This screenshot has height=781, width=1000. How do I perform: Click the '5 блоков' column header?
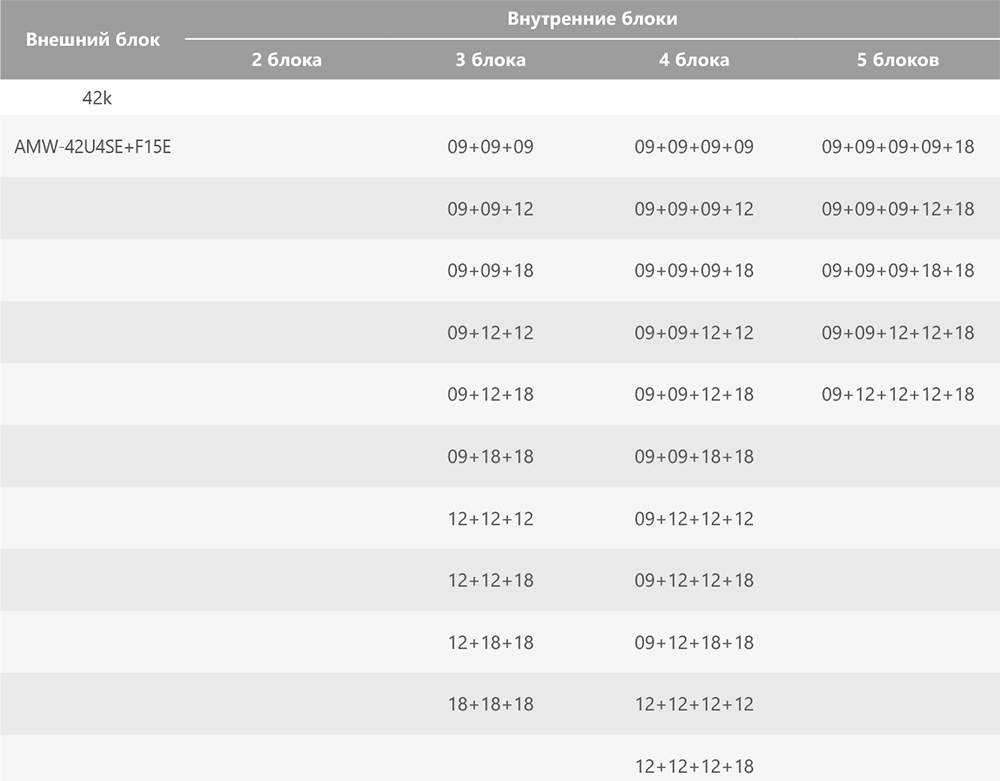[898, 60]
